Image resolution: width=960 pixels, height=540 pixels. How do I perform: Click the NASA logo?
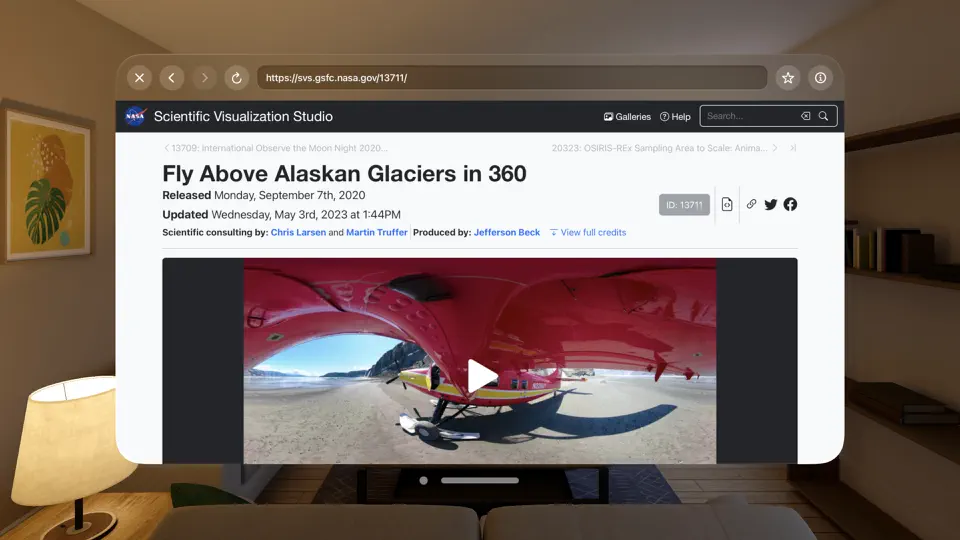(135, 116)
